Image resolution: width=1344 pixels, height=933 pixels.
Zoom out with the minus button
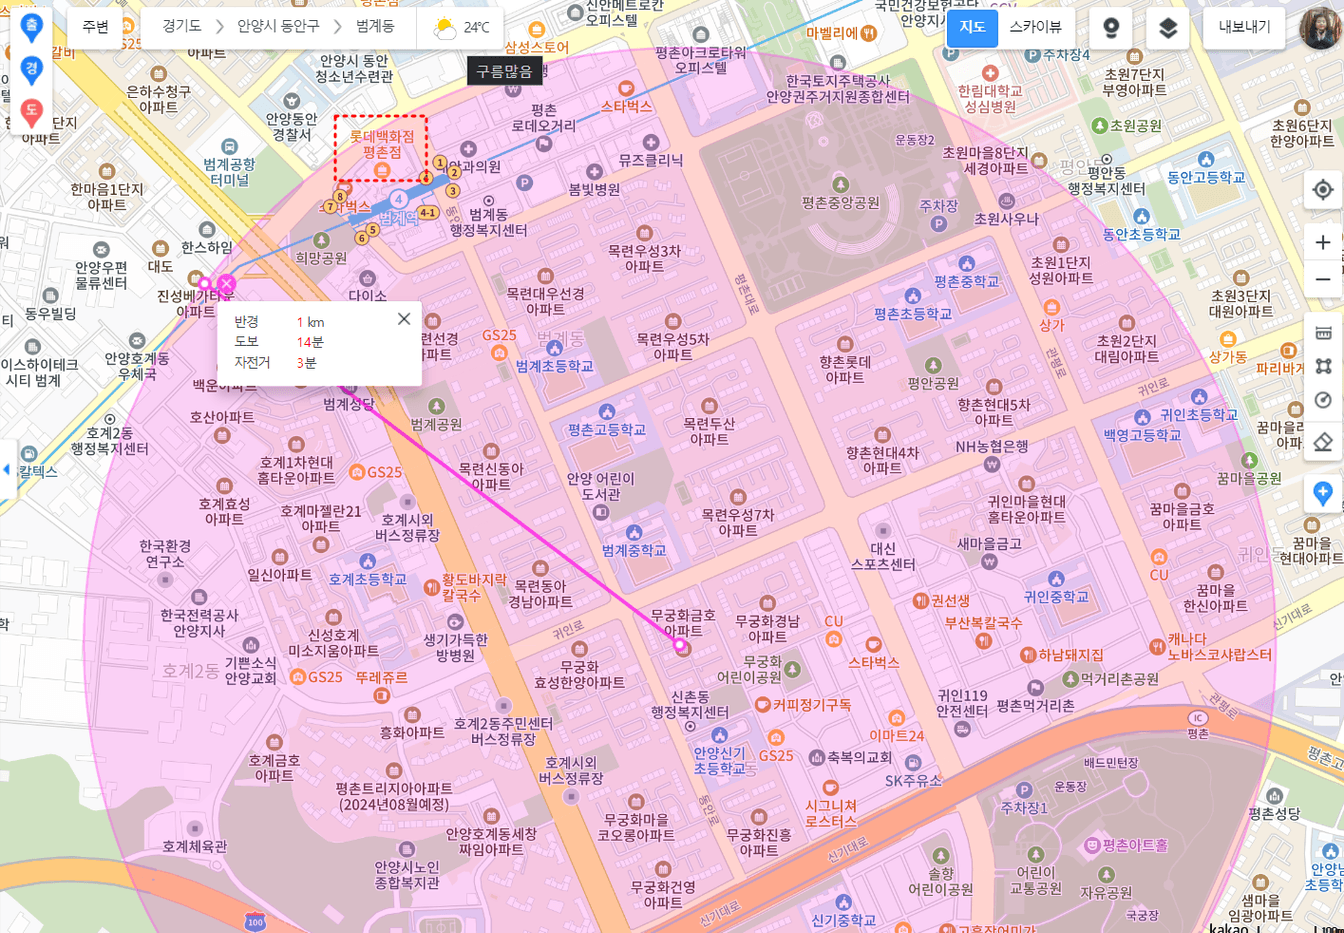coord(1323,279)
